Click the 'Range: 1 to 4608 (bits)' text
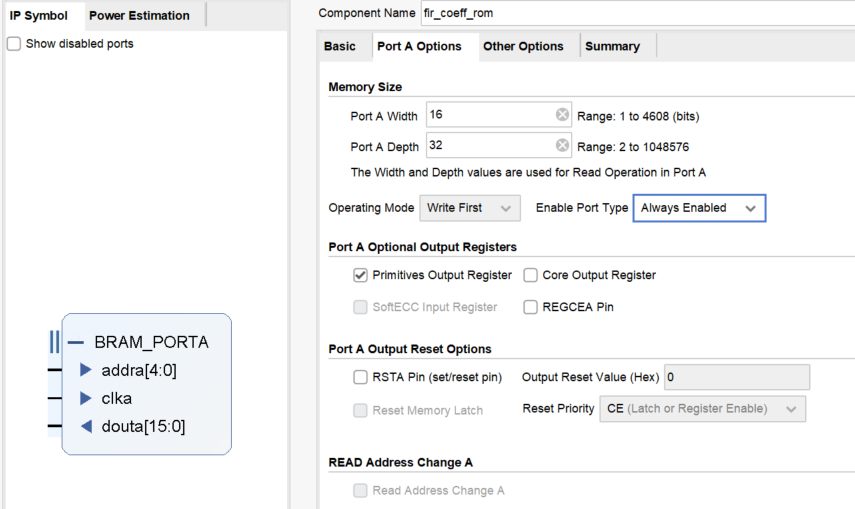Viewport: 855px width, 509px height. [x=638, y=116]
